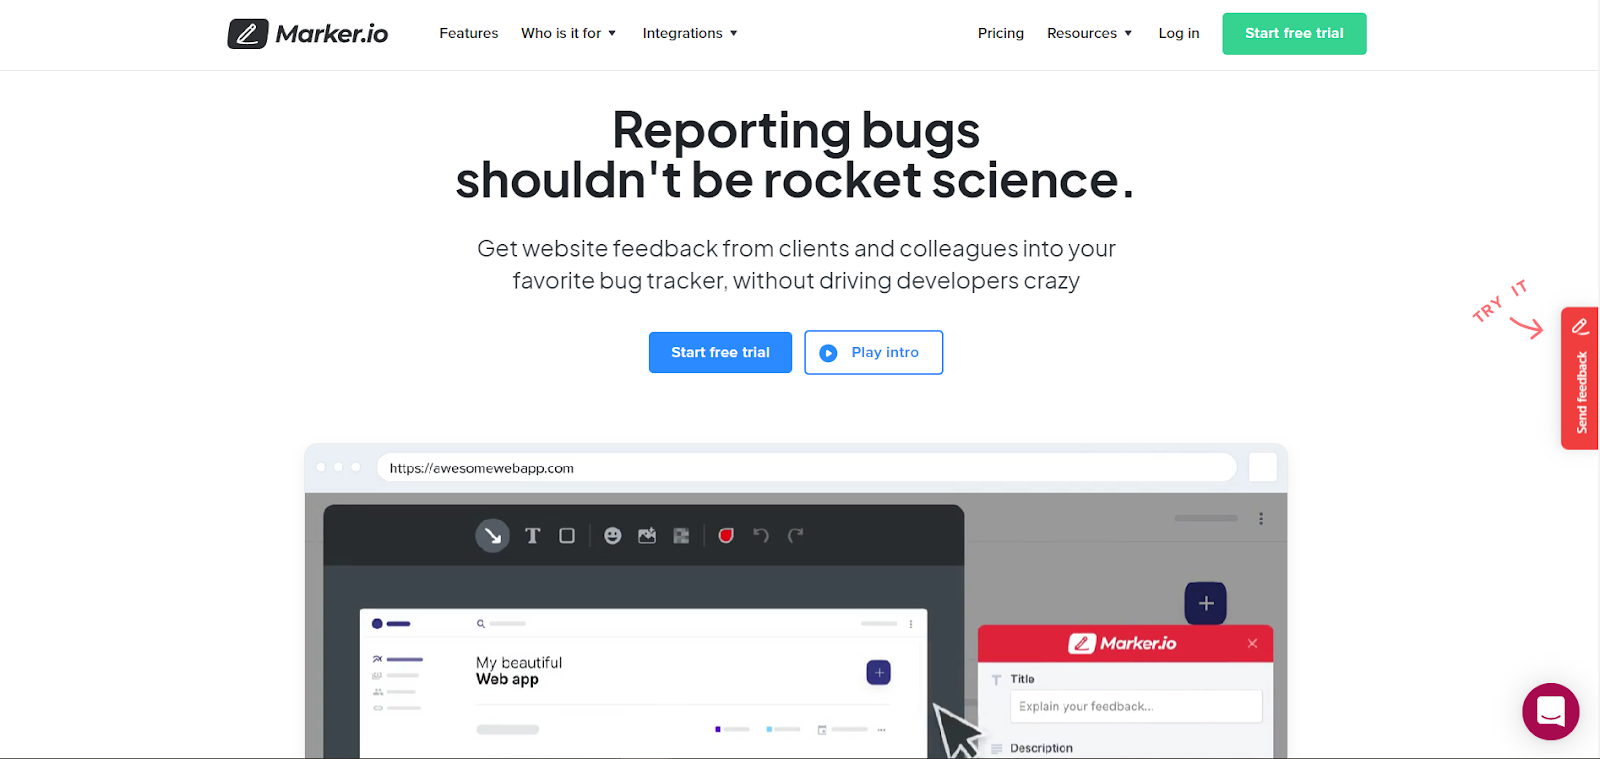Click the mock browser three-dot menu
Viewport: 1600px width, 759px height.
[1261, 519]
